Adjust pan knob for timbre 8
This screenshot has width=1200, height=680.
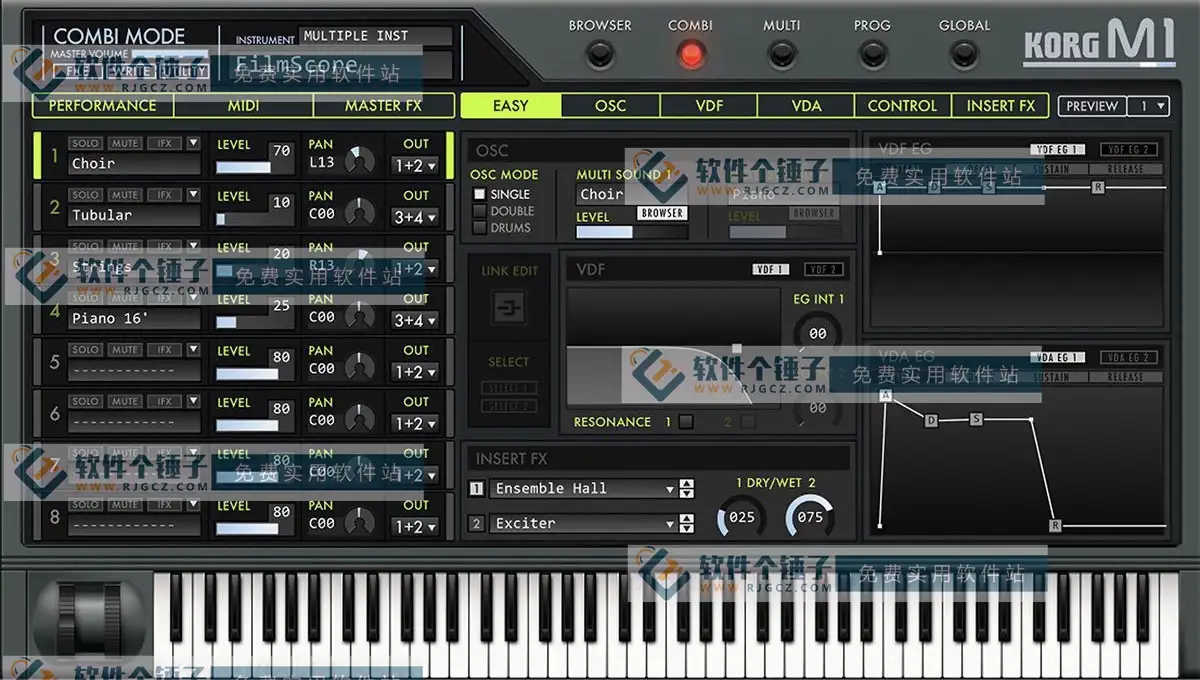point(358,523)
